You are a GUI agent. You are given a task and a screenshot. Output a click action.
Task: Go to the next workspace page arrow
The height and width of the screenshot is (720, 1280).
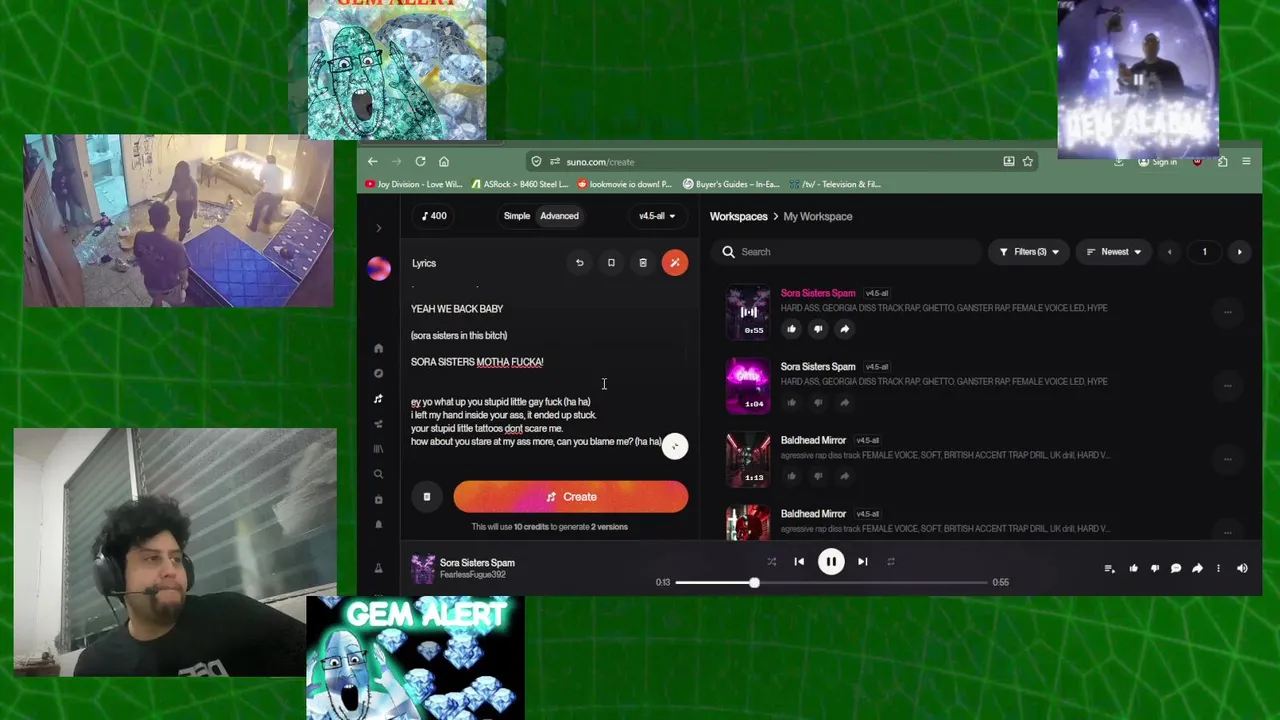coord(1239,252)
